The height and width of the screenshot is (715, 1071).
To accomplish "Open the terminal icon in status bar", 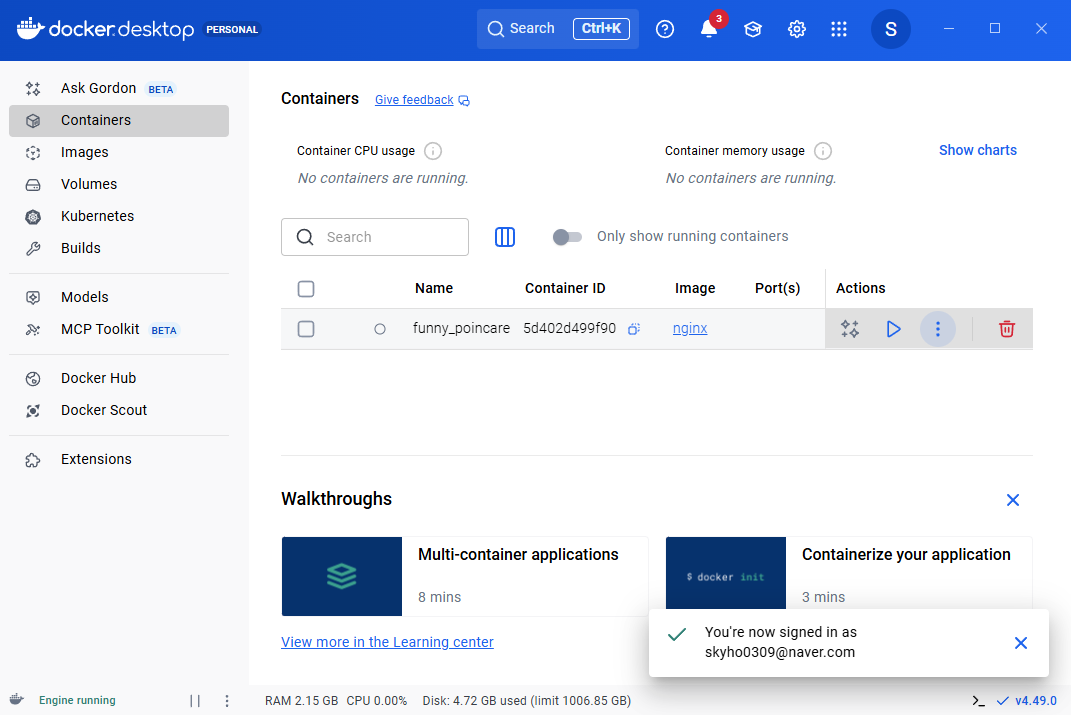I will pos(978,701).
